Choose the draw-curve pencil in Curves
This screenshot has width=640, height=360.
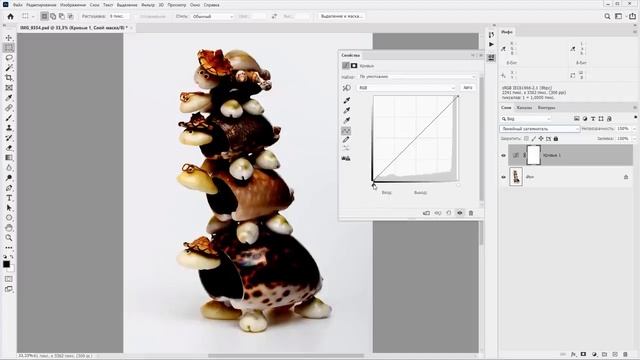click(346, 140)
